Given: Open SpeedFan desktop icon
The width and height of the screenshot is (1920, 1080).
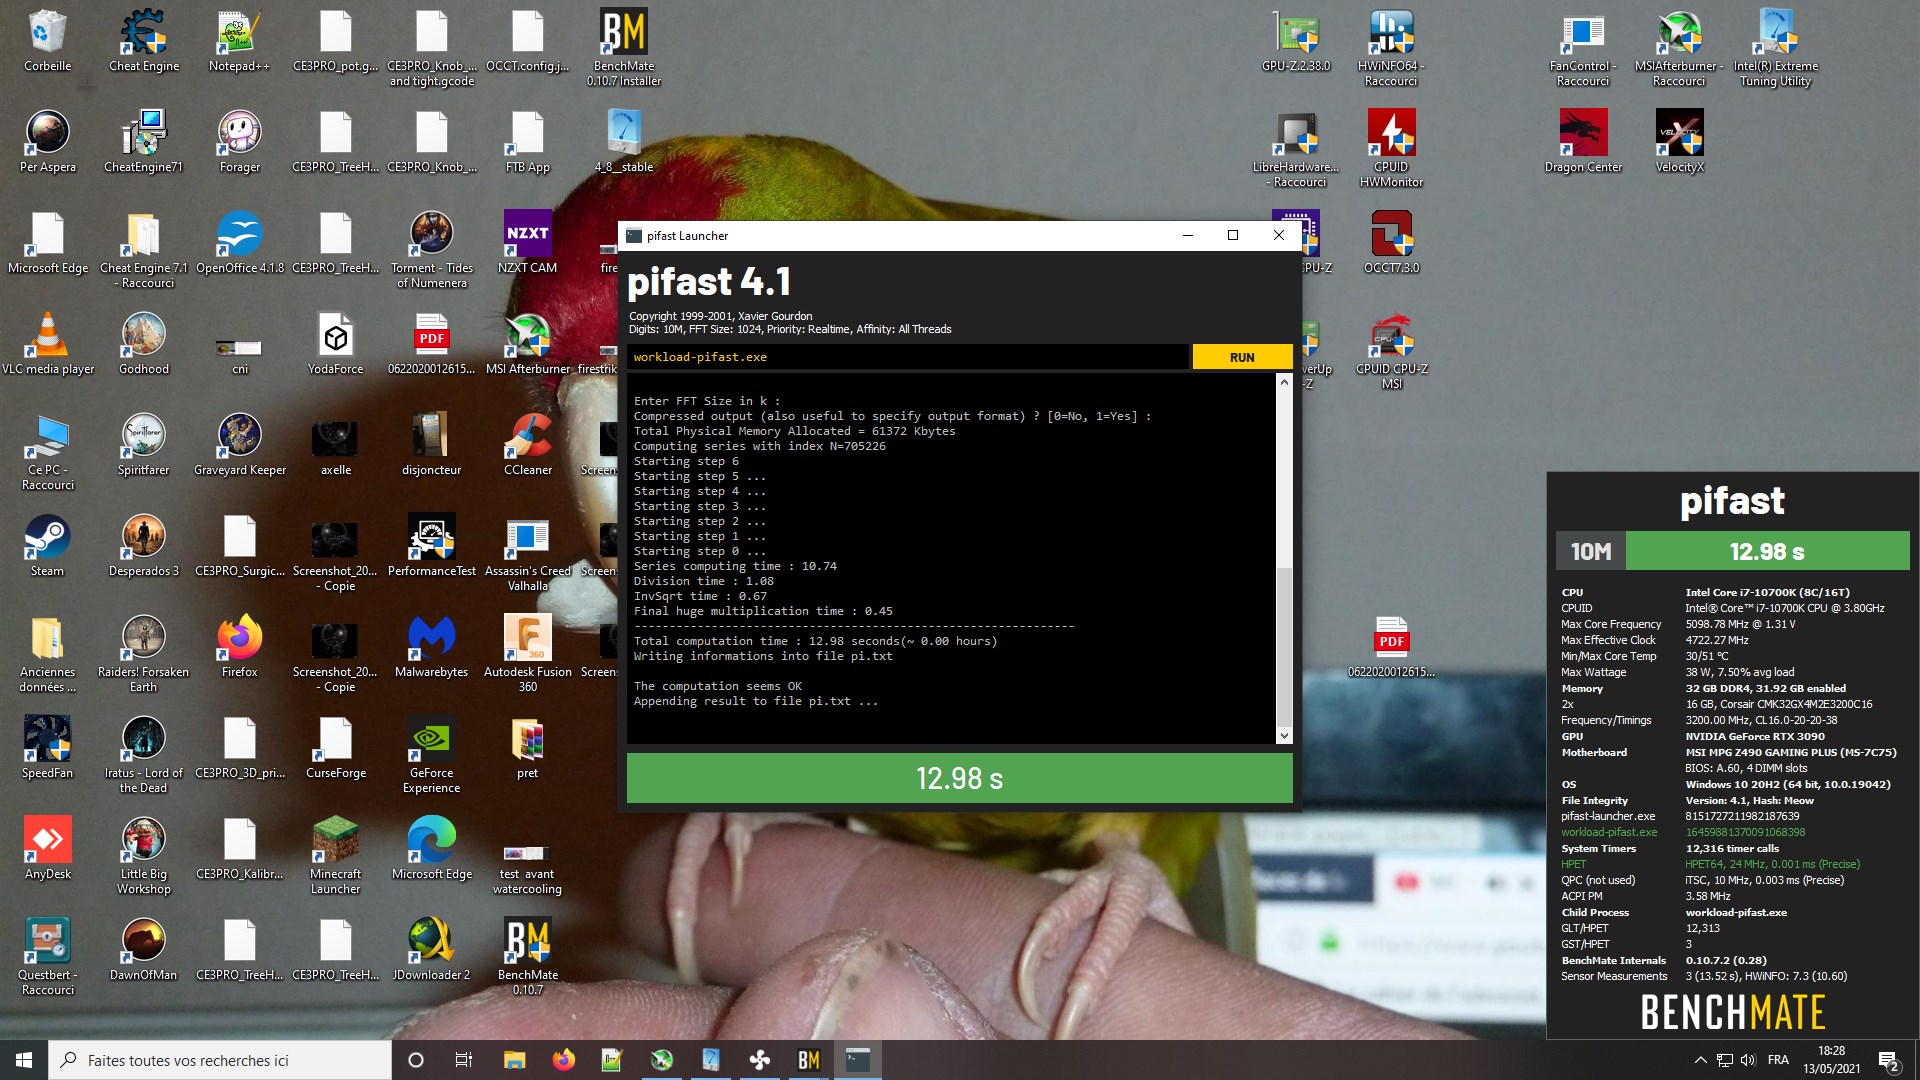Looking at the screenshot, I should (47, 748).
